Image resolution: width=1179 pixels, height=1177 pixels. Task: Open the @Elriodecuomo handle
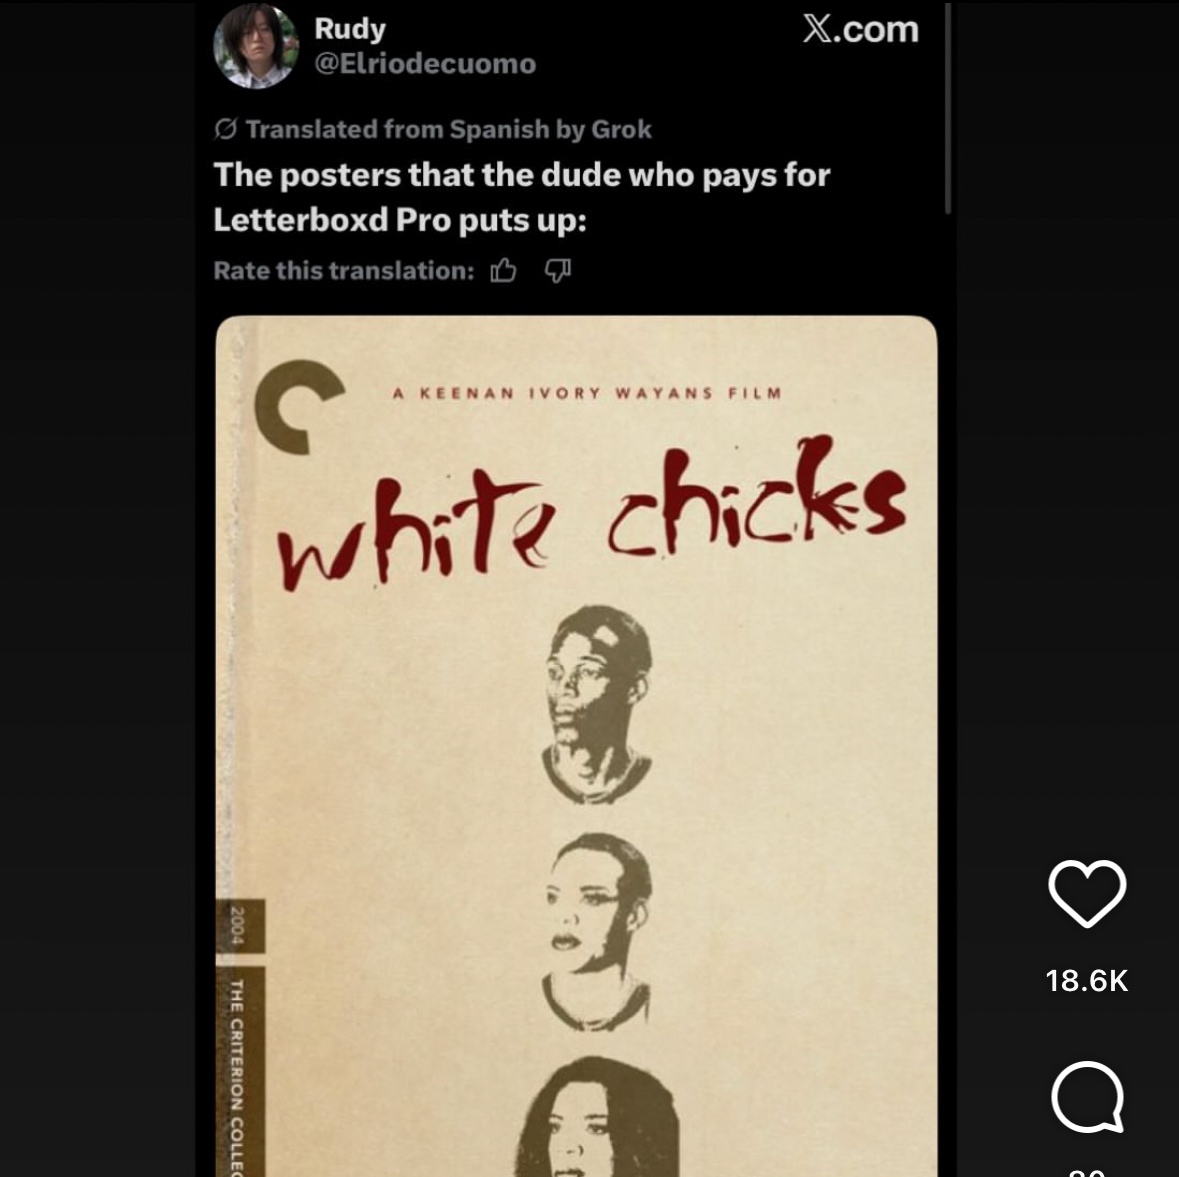pyautogui.click(x=425, y=64)
